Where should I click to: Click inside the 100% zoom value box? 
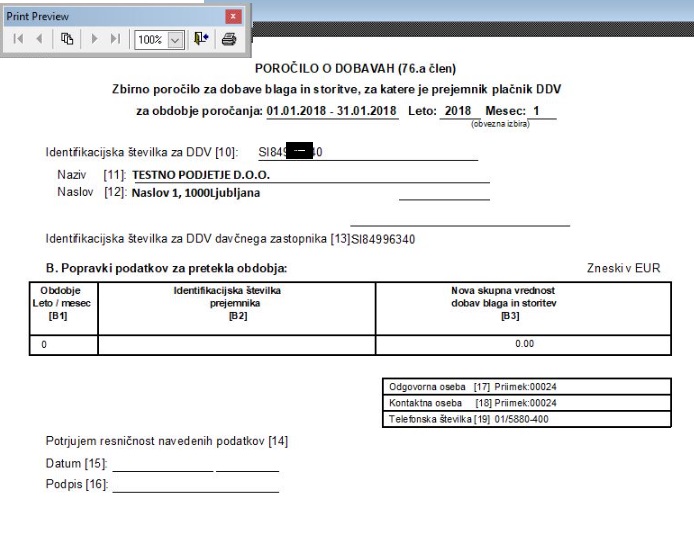(151, 40)
